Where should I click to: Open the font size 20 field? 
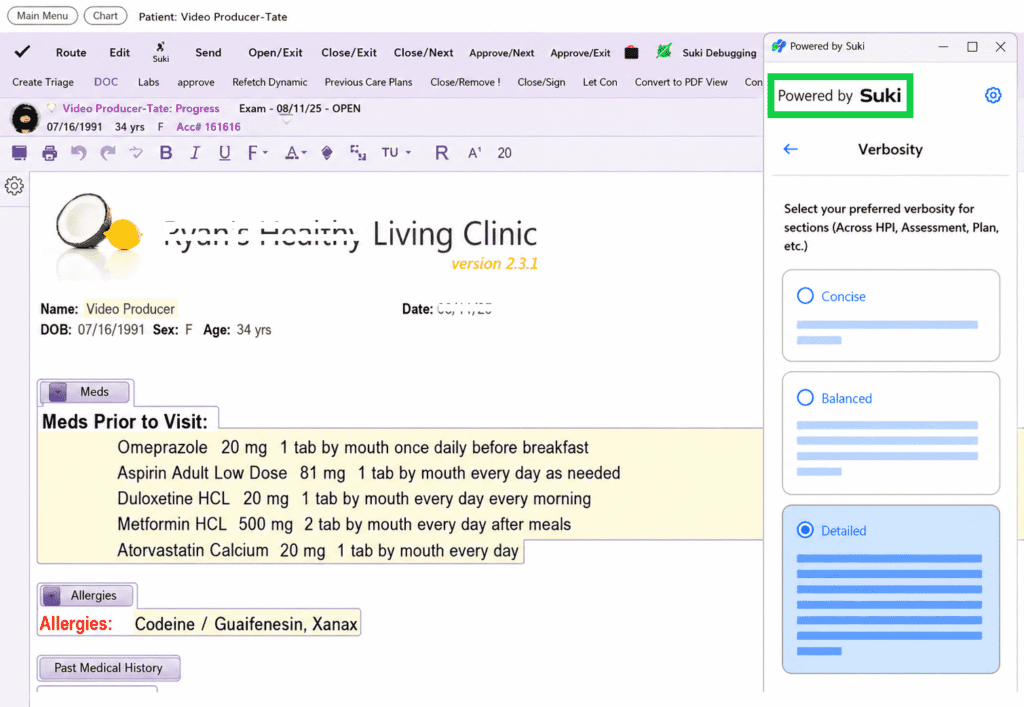click(504, 153)
